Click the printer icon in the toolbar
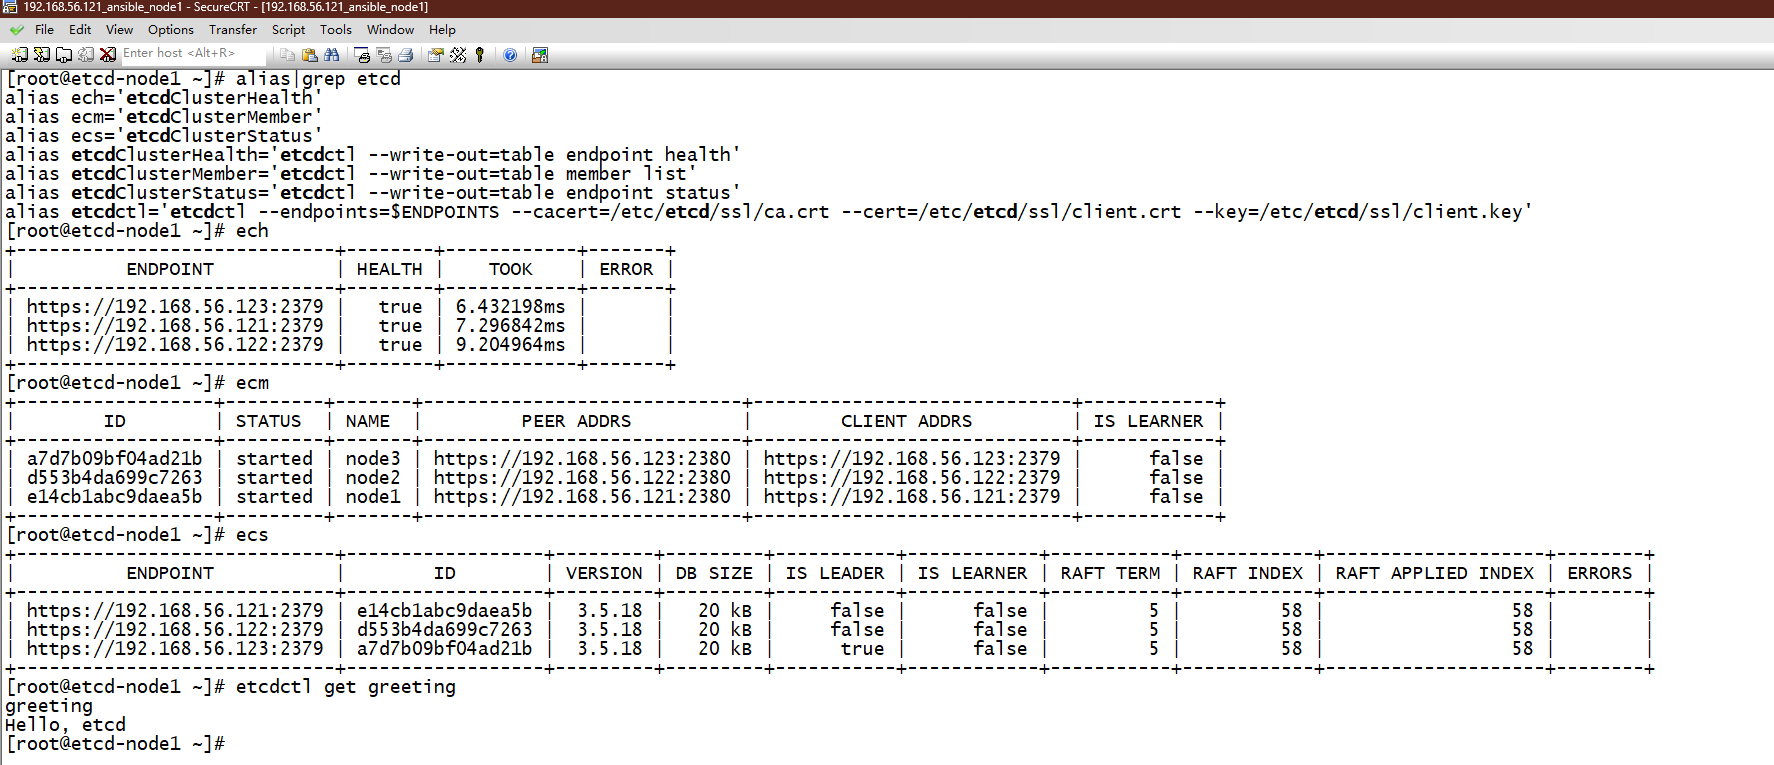The width and height of the screenshot is (1774, 765). pos(406,55)
